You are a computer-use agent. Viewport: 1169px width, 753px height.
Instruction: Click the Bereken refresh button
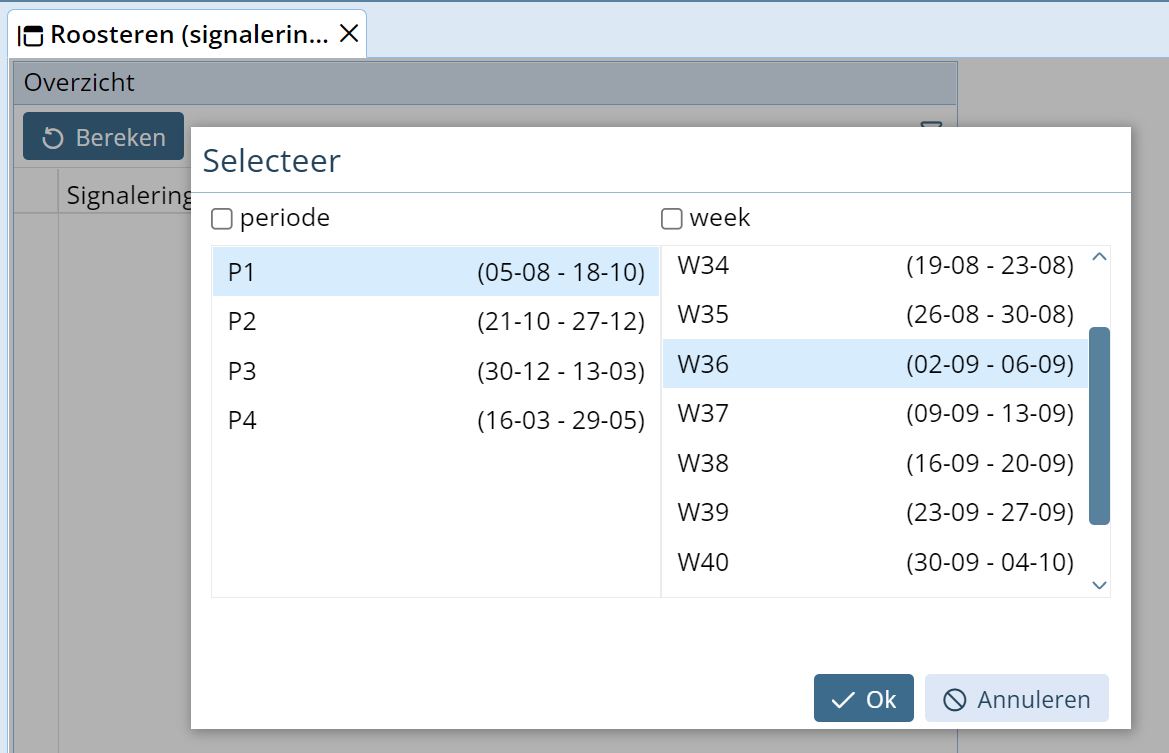[104, 136]
